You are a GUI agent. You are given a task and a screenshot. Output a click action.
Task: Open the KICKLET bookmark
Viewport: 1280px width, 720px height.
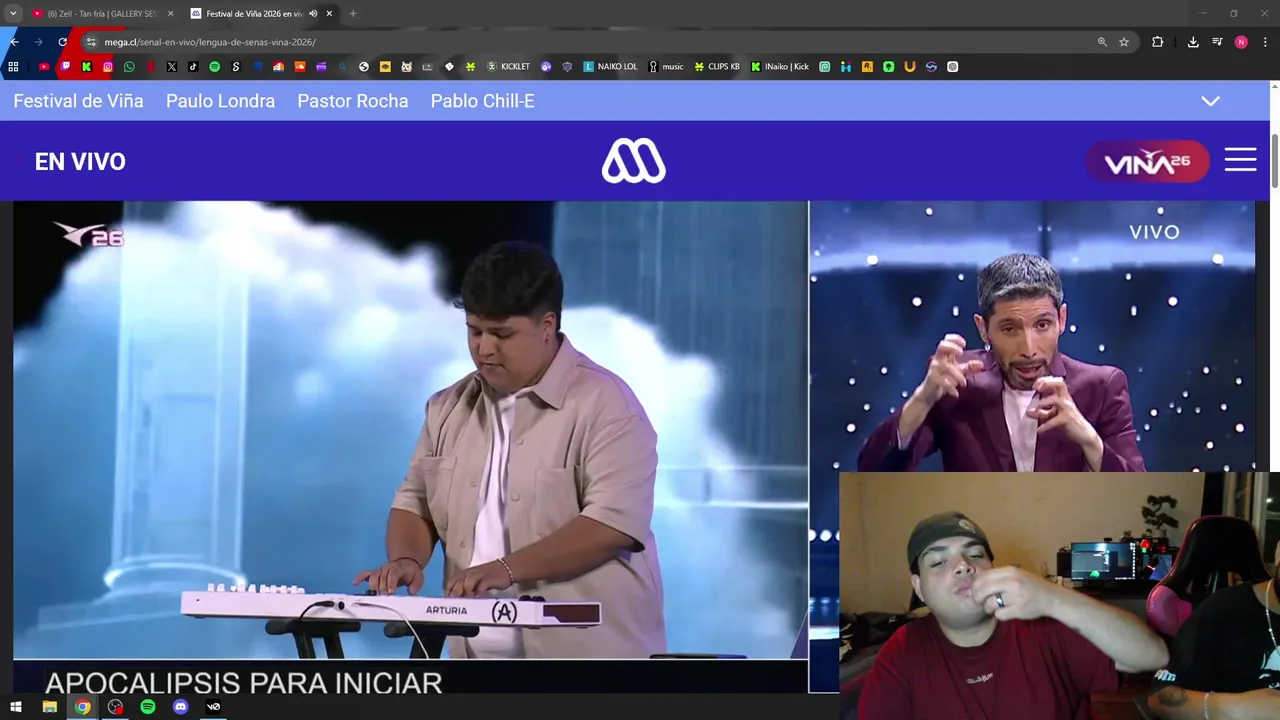coord(508,67)
